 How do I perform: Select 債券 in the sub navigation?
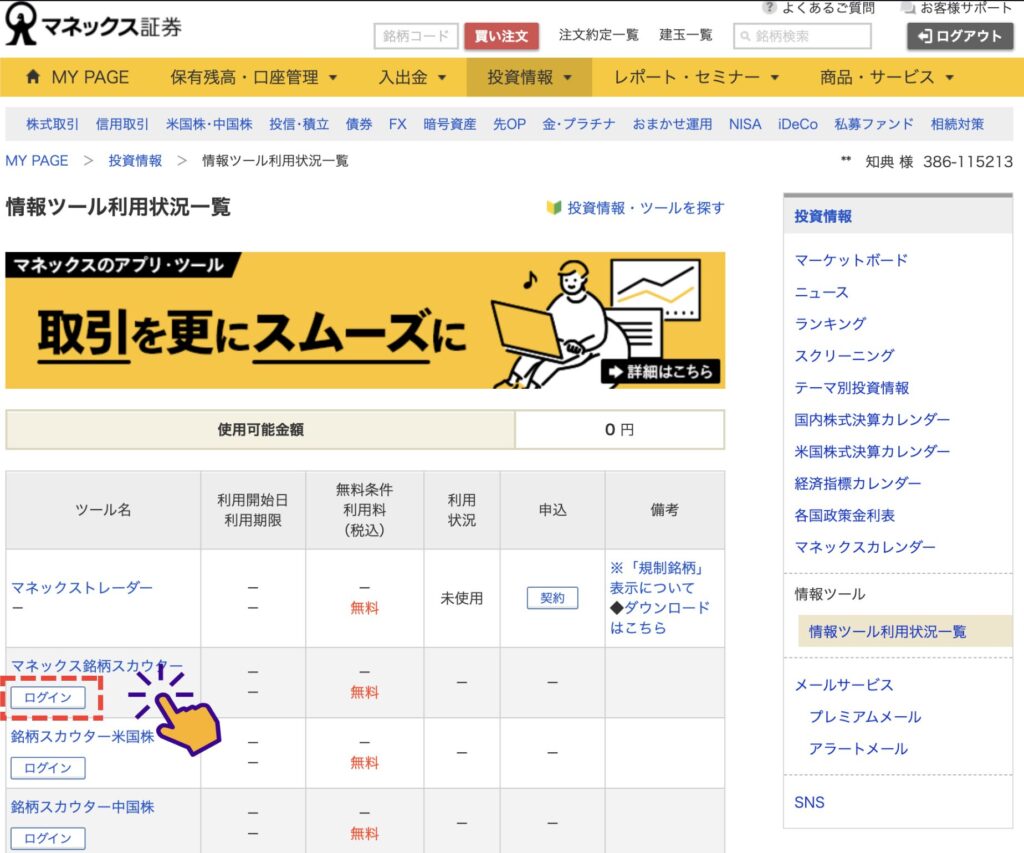click(359, 124)
